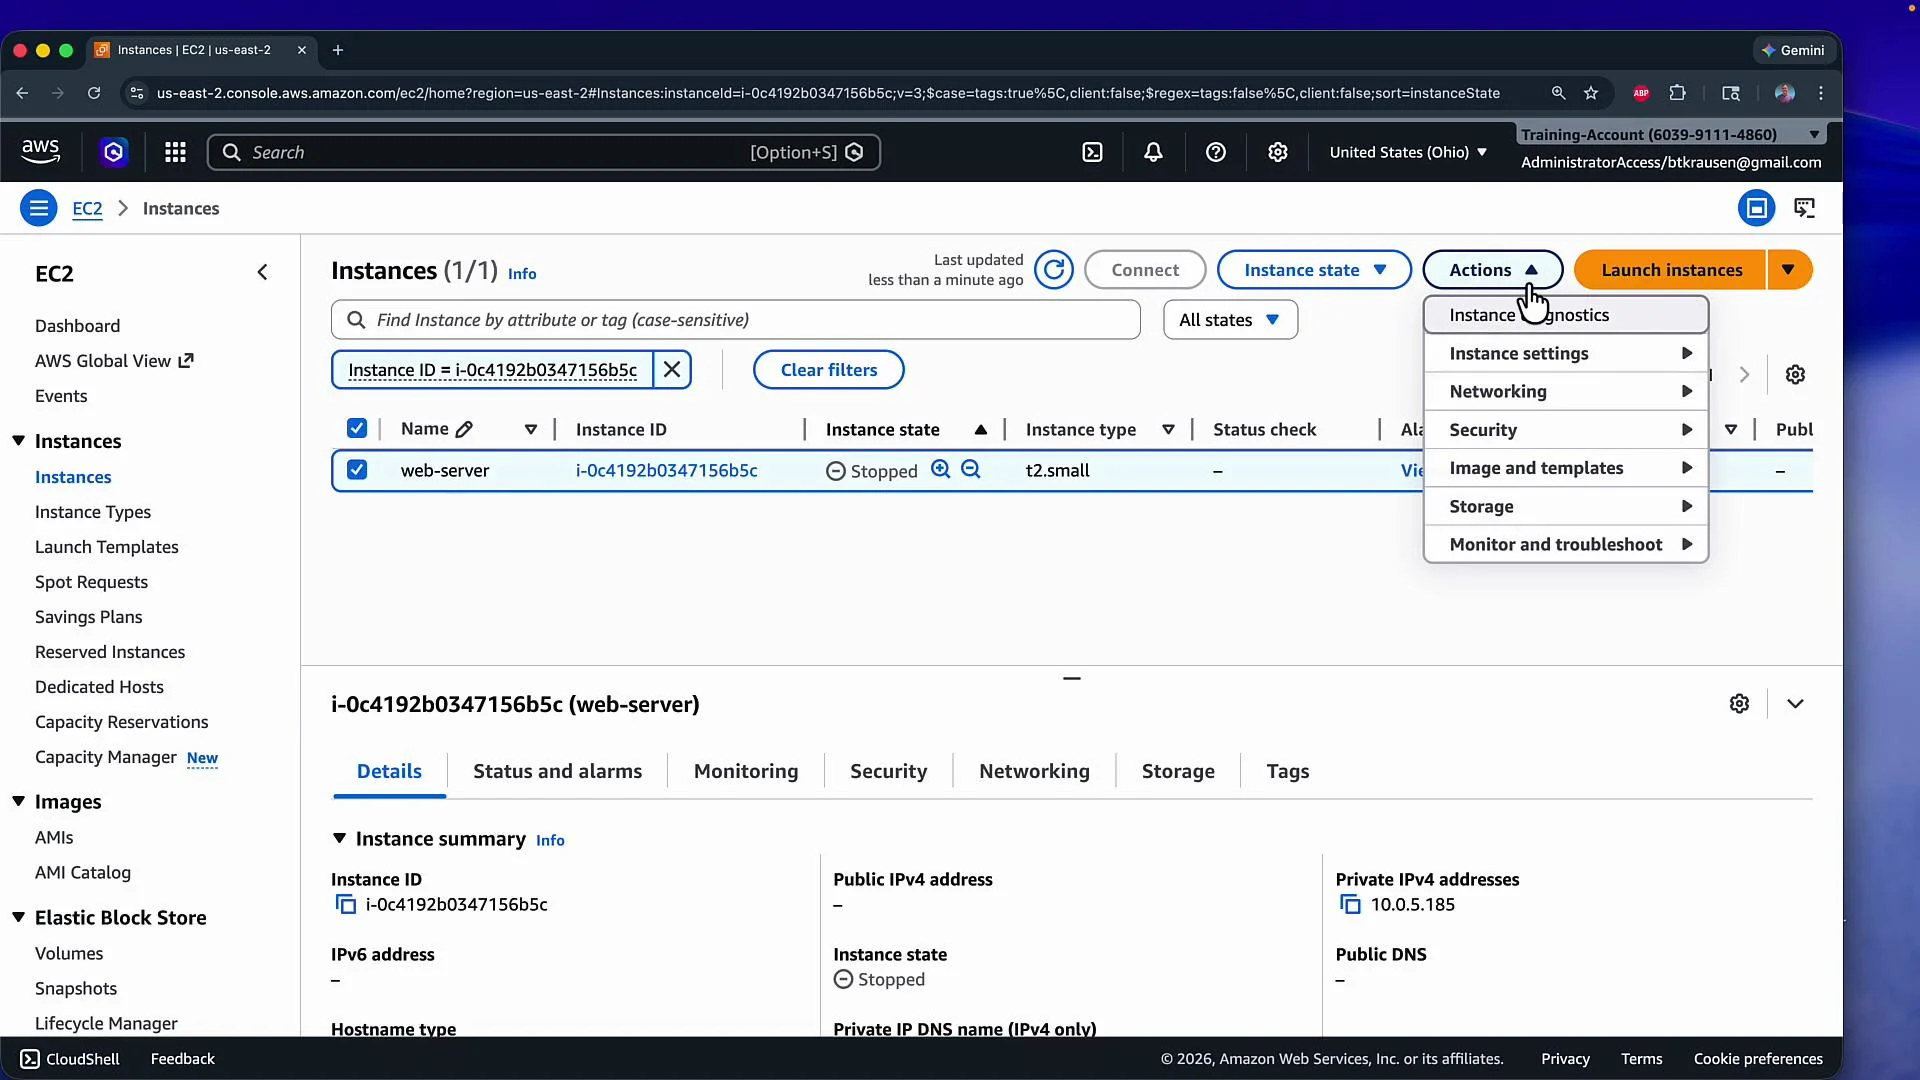Open Storage submenu in Actions menu
Screen dimensions: 1920x1080
point(1565,506)
